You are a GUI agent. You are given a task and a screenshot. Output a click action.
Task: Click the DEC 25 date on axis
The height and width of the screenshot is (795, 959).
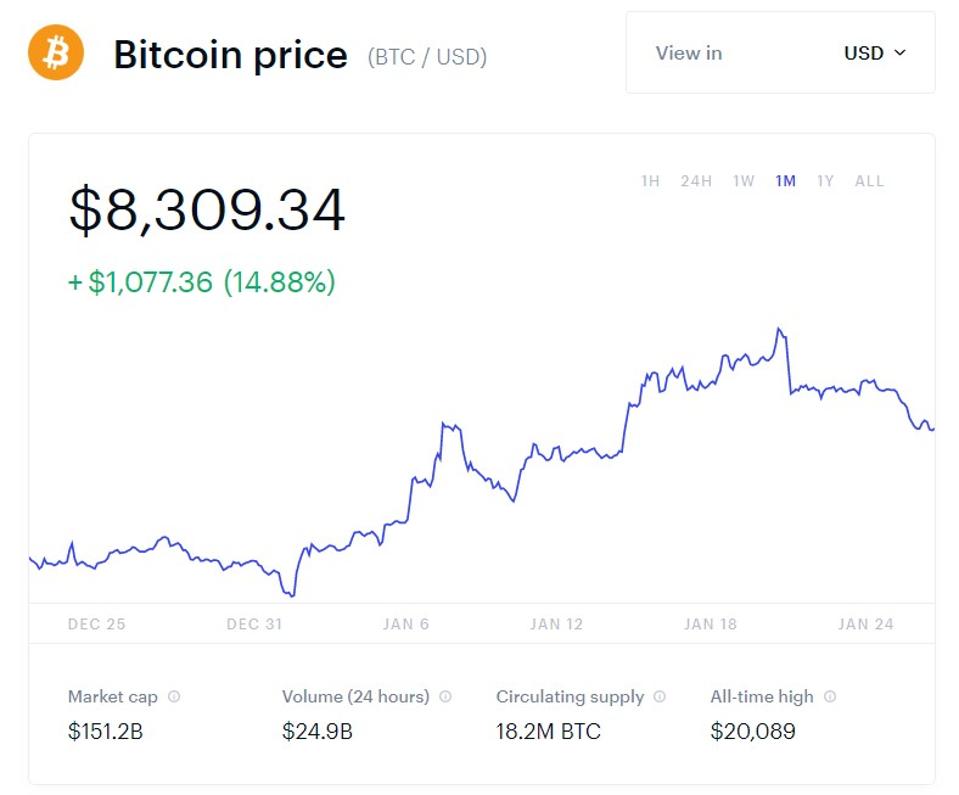coord(97,624)
